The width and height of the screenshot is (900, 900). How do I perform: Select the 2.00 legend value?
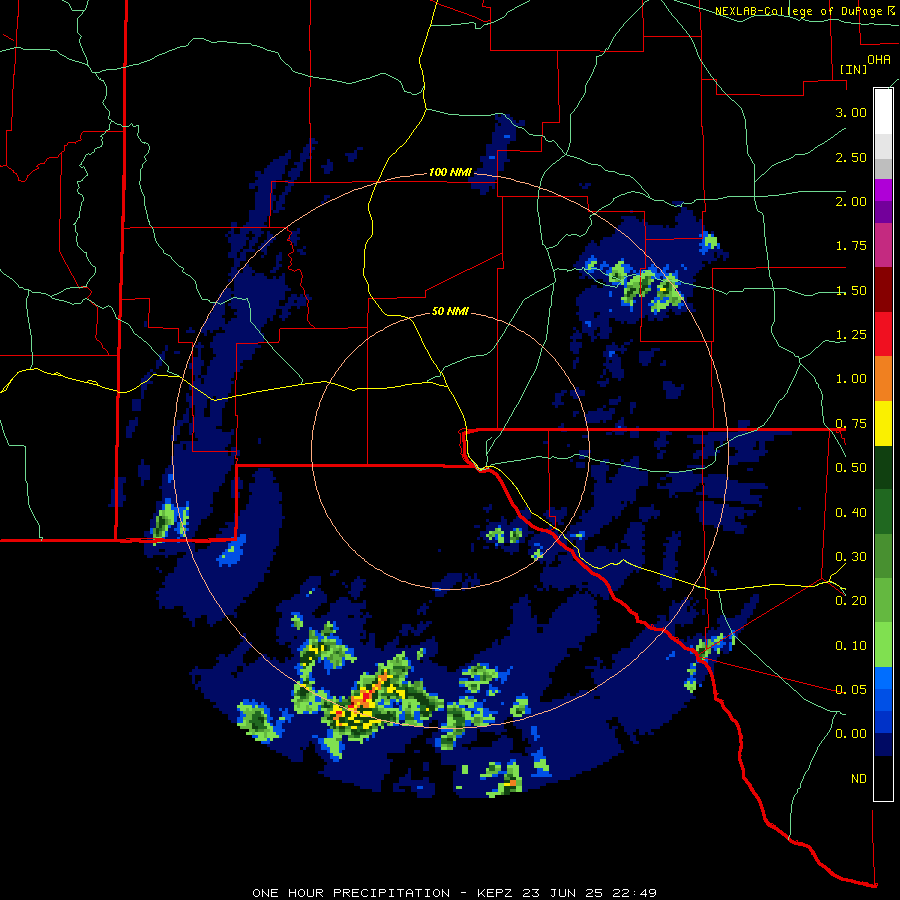tap(851, 201)
